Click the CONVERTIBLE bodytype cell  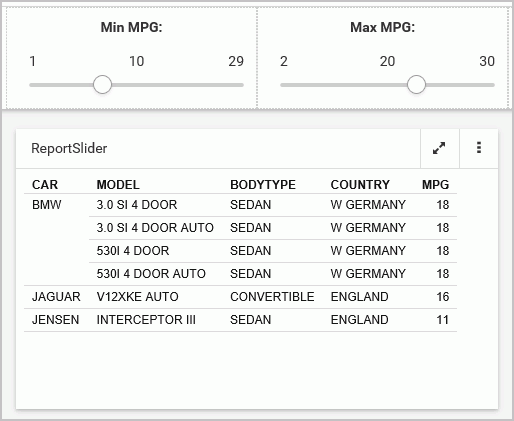[272, 297]
